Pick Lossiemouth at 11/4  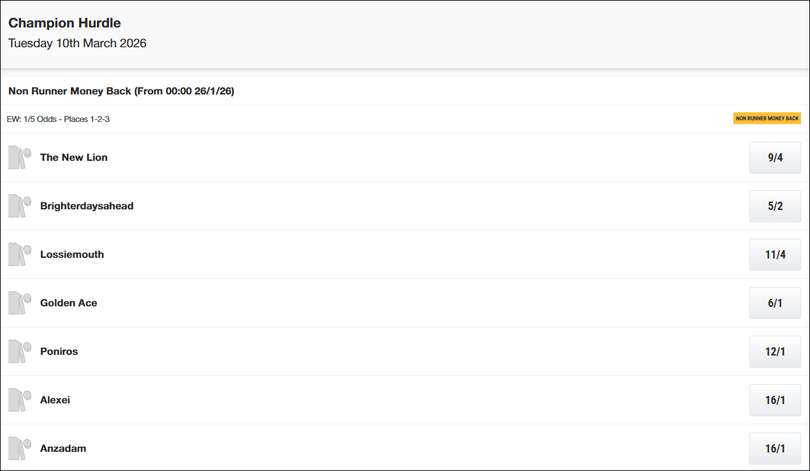click(x=775, y=255)
